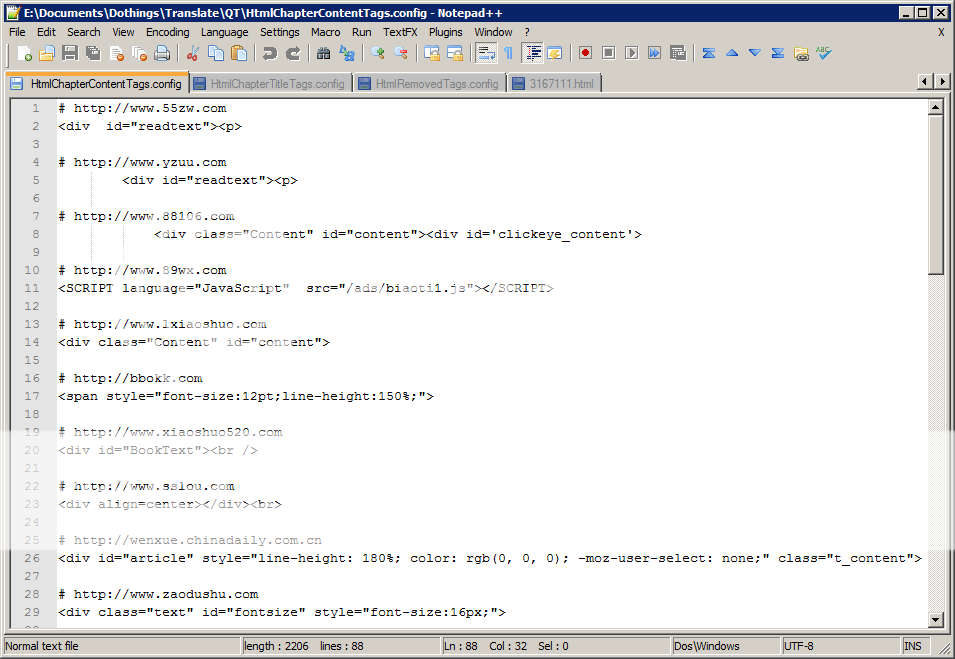
Task: Start macro recording with the red dot icon
Action: point(585,53)
